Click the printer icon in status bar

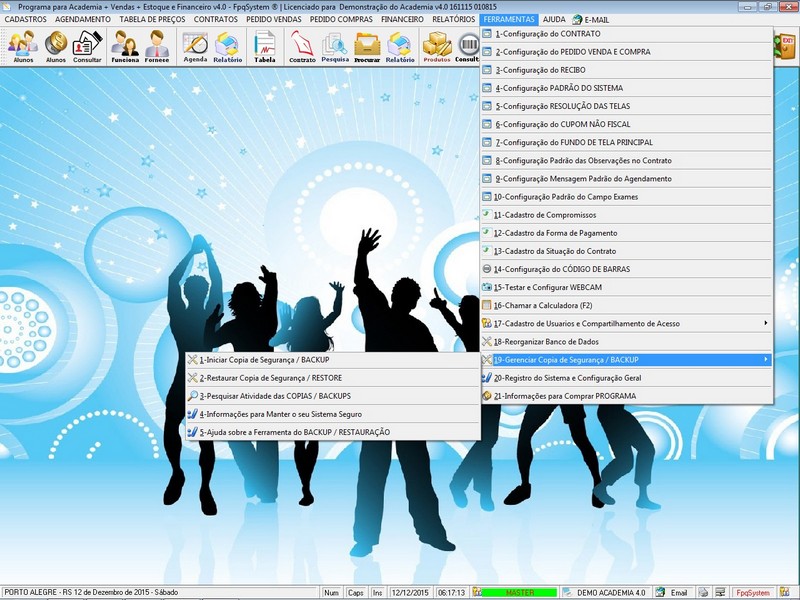coord(703,592)
